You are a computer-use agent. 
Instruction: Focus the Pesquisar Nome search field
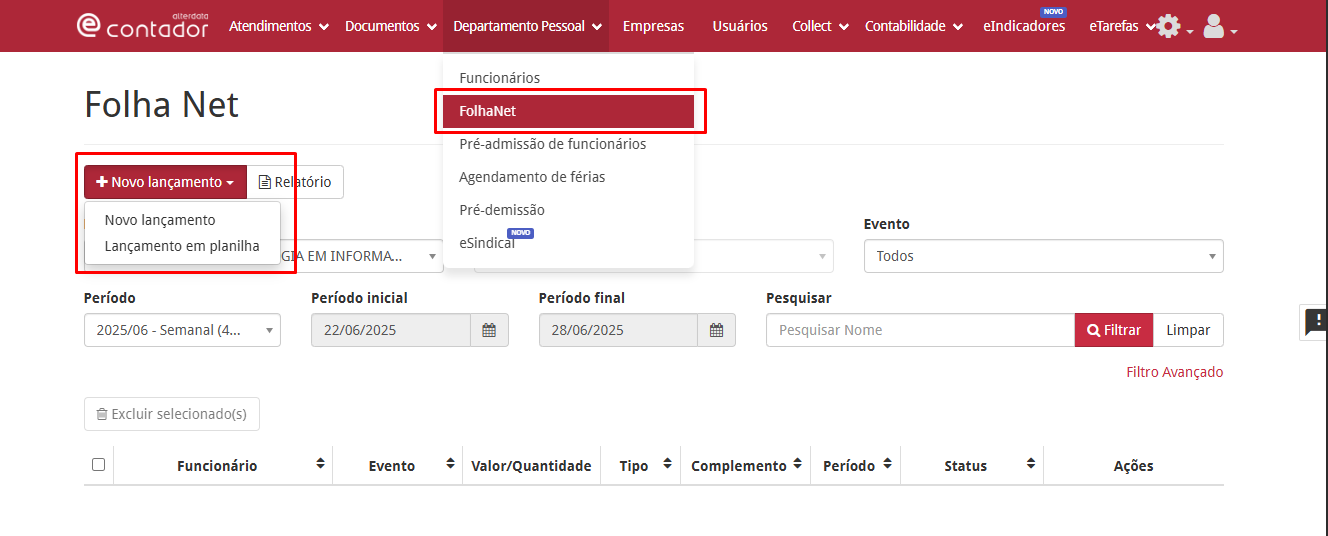coord(920,330)
